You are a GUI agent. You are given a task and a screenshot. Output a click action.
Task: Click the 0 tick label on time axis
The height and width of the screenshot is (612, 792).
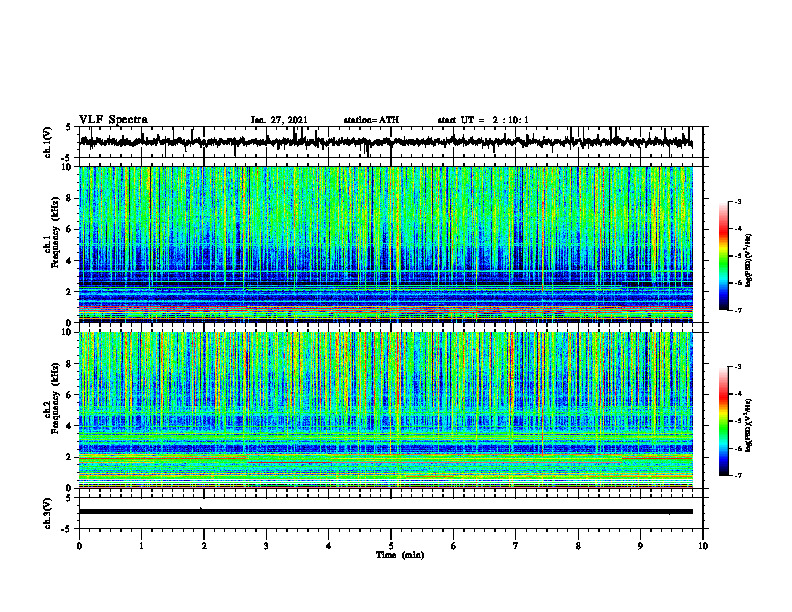pyautogui.click(x=79, y=546)
